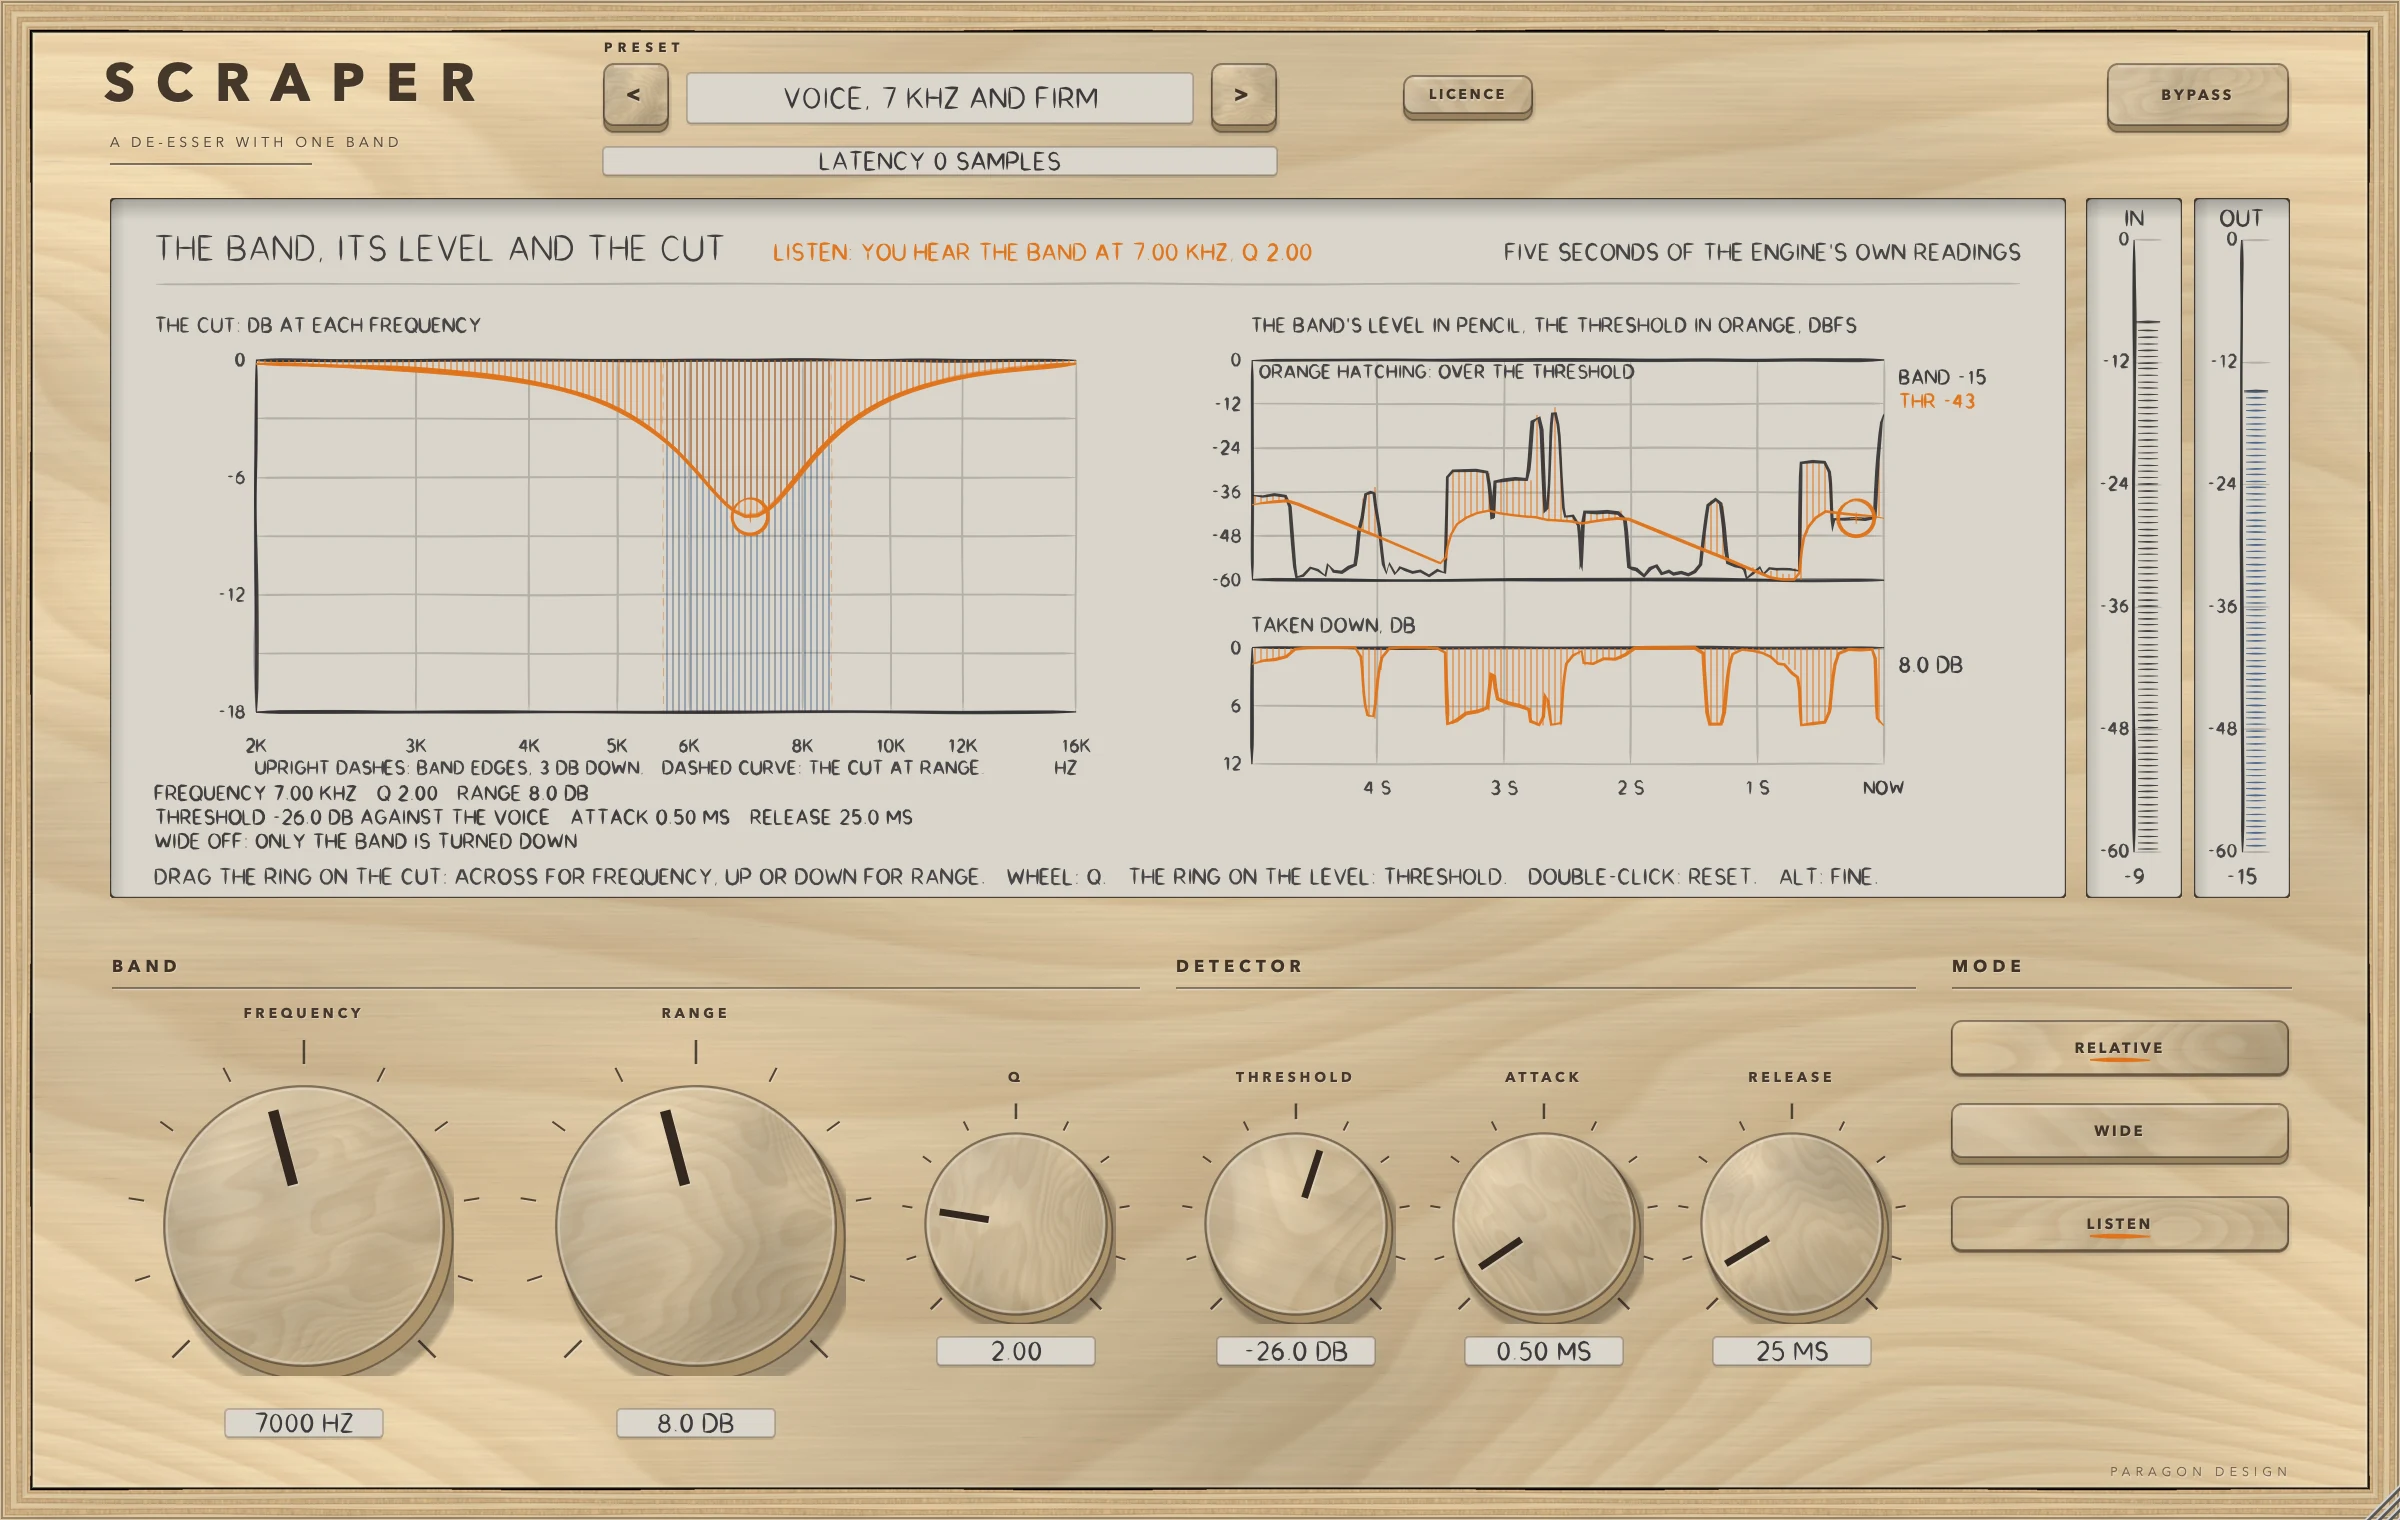Image resolution: width=2400 pixels, height=1520 pixels.
Task: Click the Range knob
Action: [696, 1226]
